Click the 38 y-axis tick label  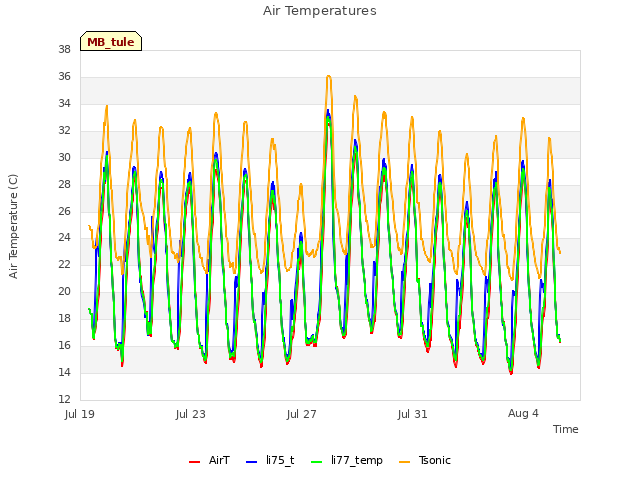point(64,49)
